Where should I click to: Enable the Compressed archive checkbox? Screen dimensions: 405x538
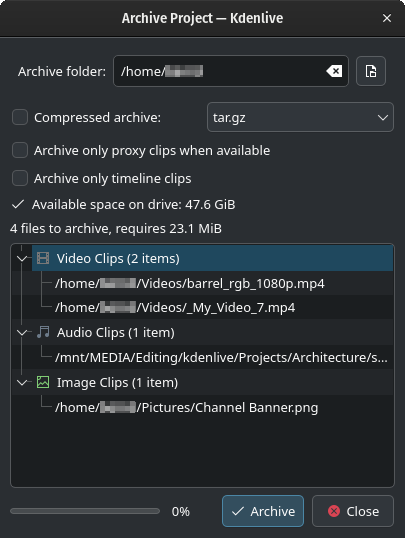point(20,117)
